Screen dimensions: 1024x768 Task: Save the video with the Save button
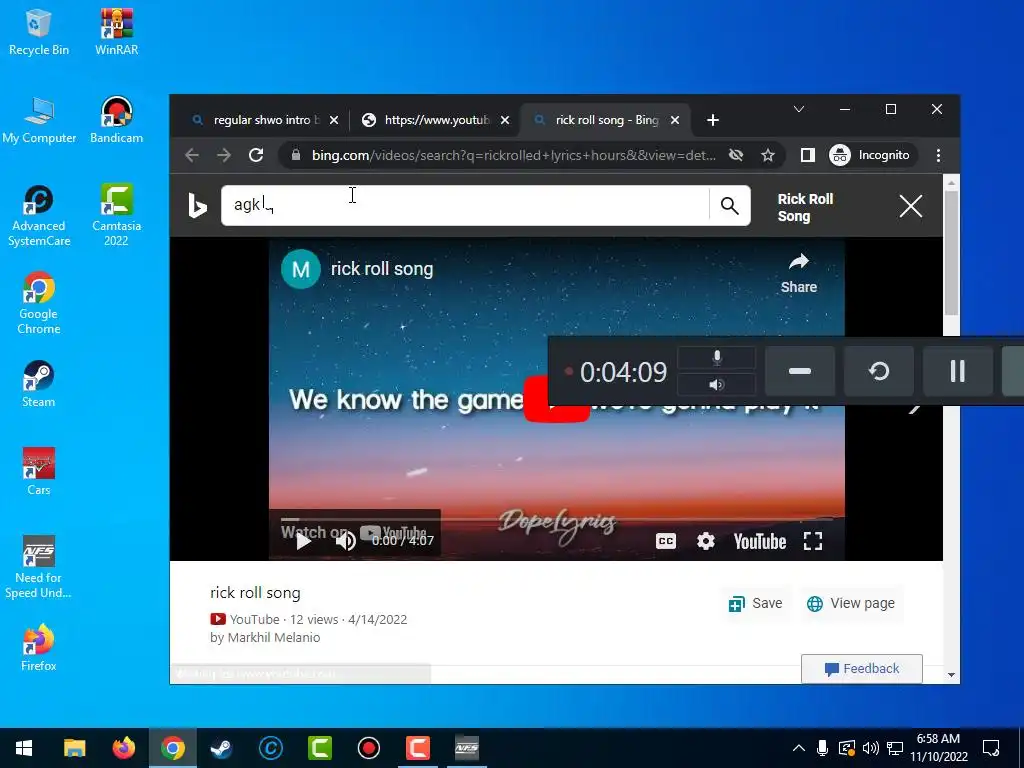(755, 603)
